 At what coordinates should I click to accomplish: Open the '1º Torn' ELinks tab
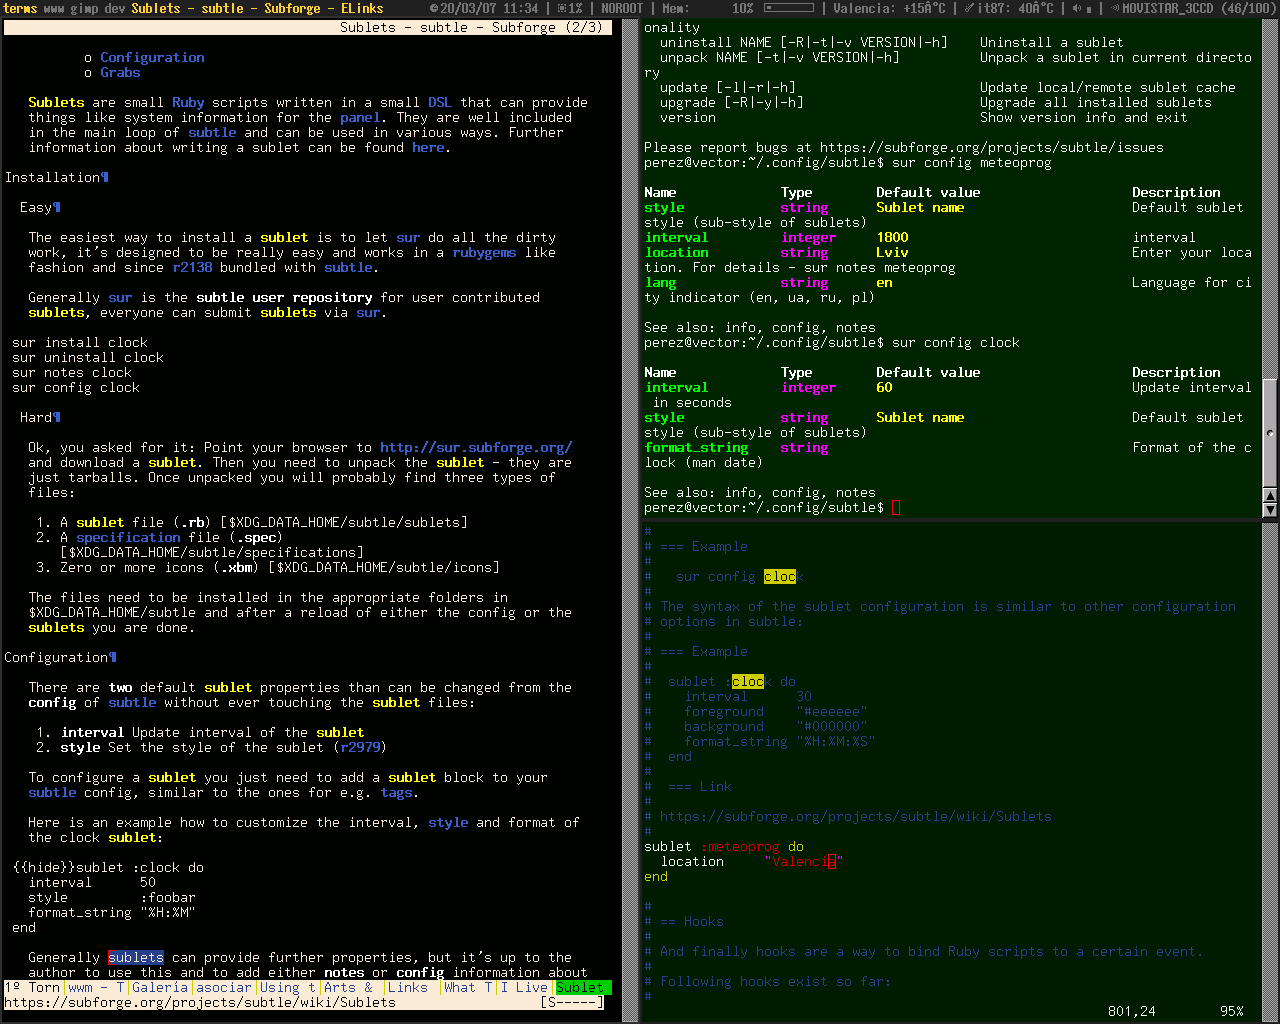click(x=32, y=987)
